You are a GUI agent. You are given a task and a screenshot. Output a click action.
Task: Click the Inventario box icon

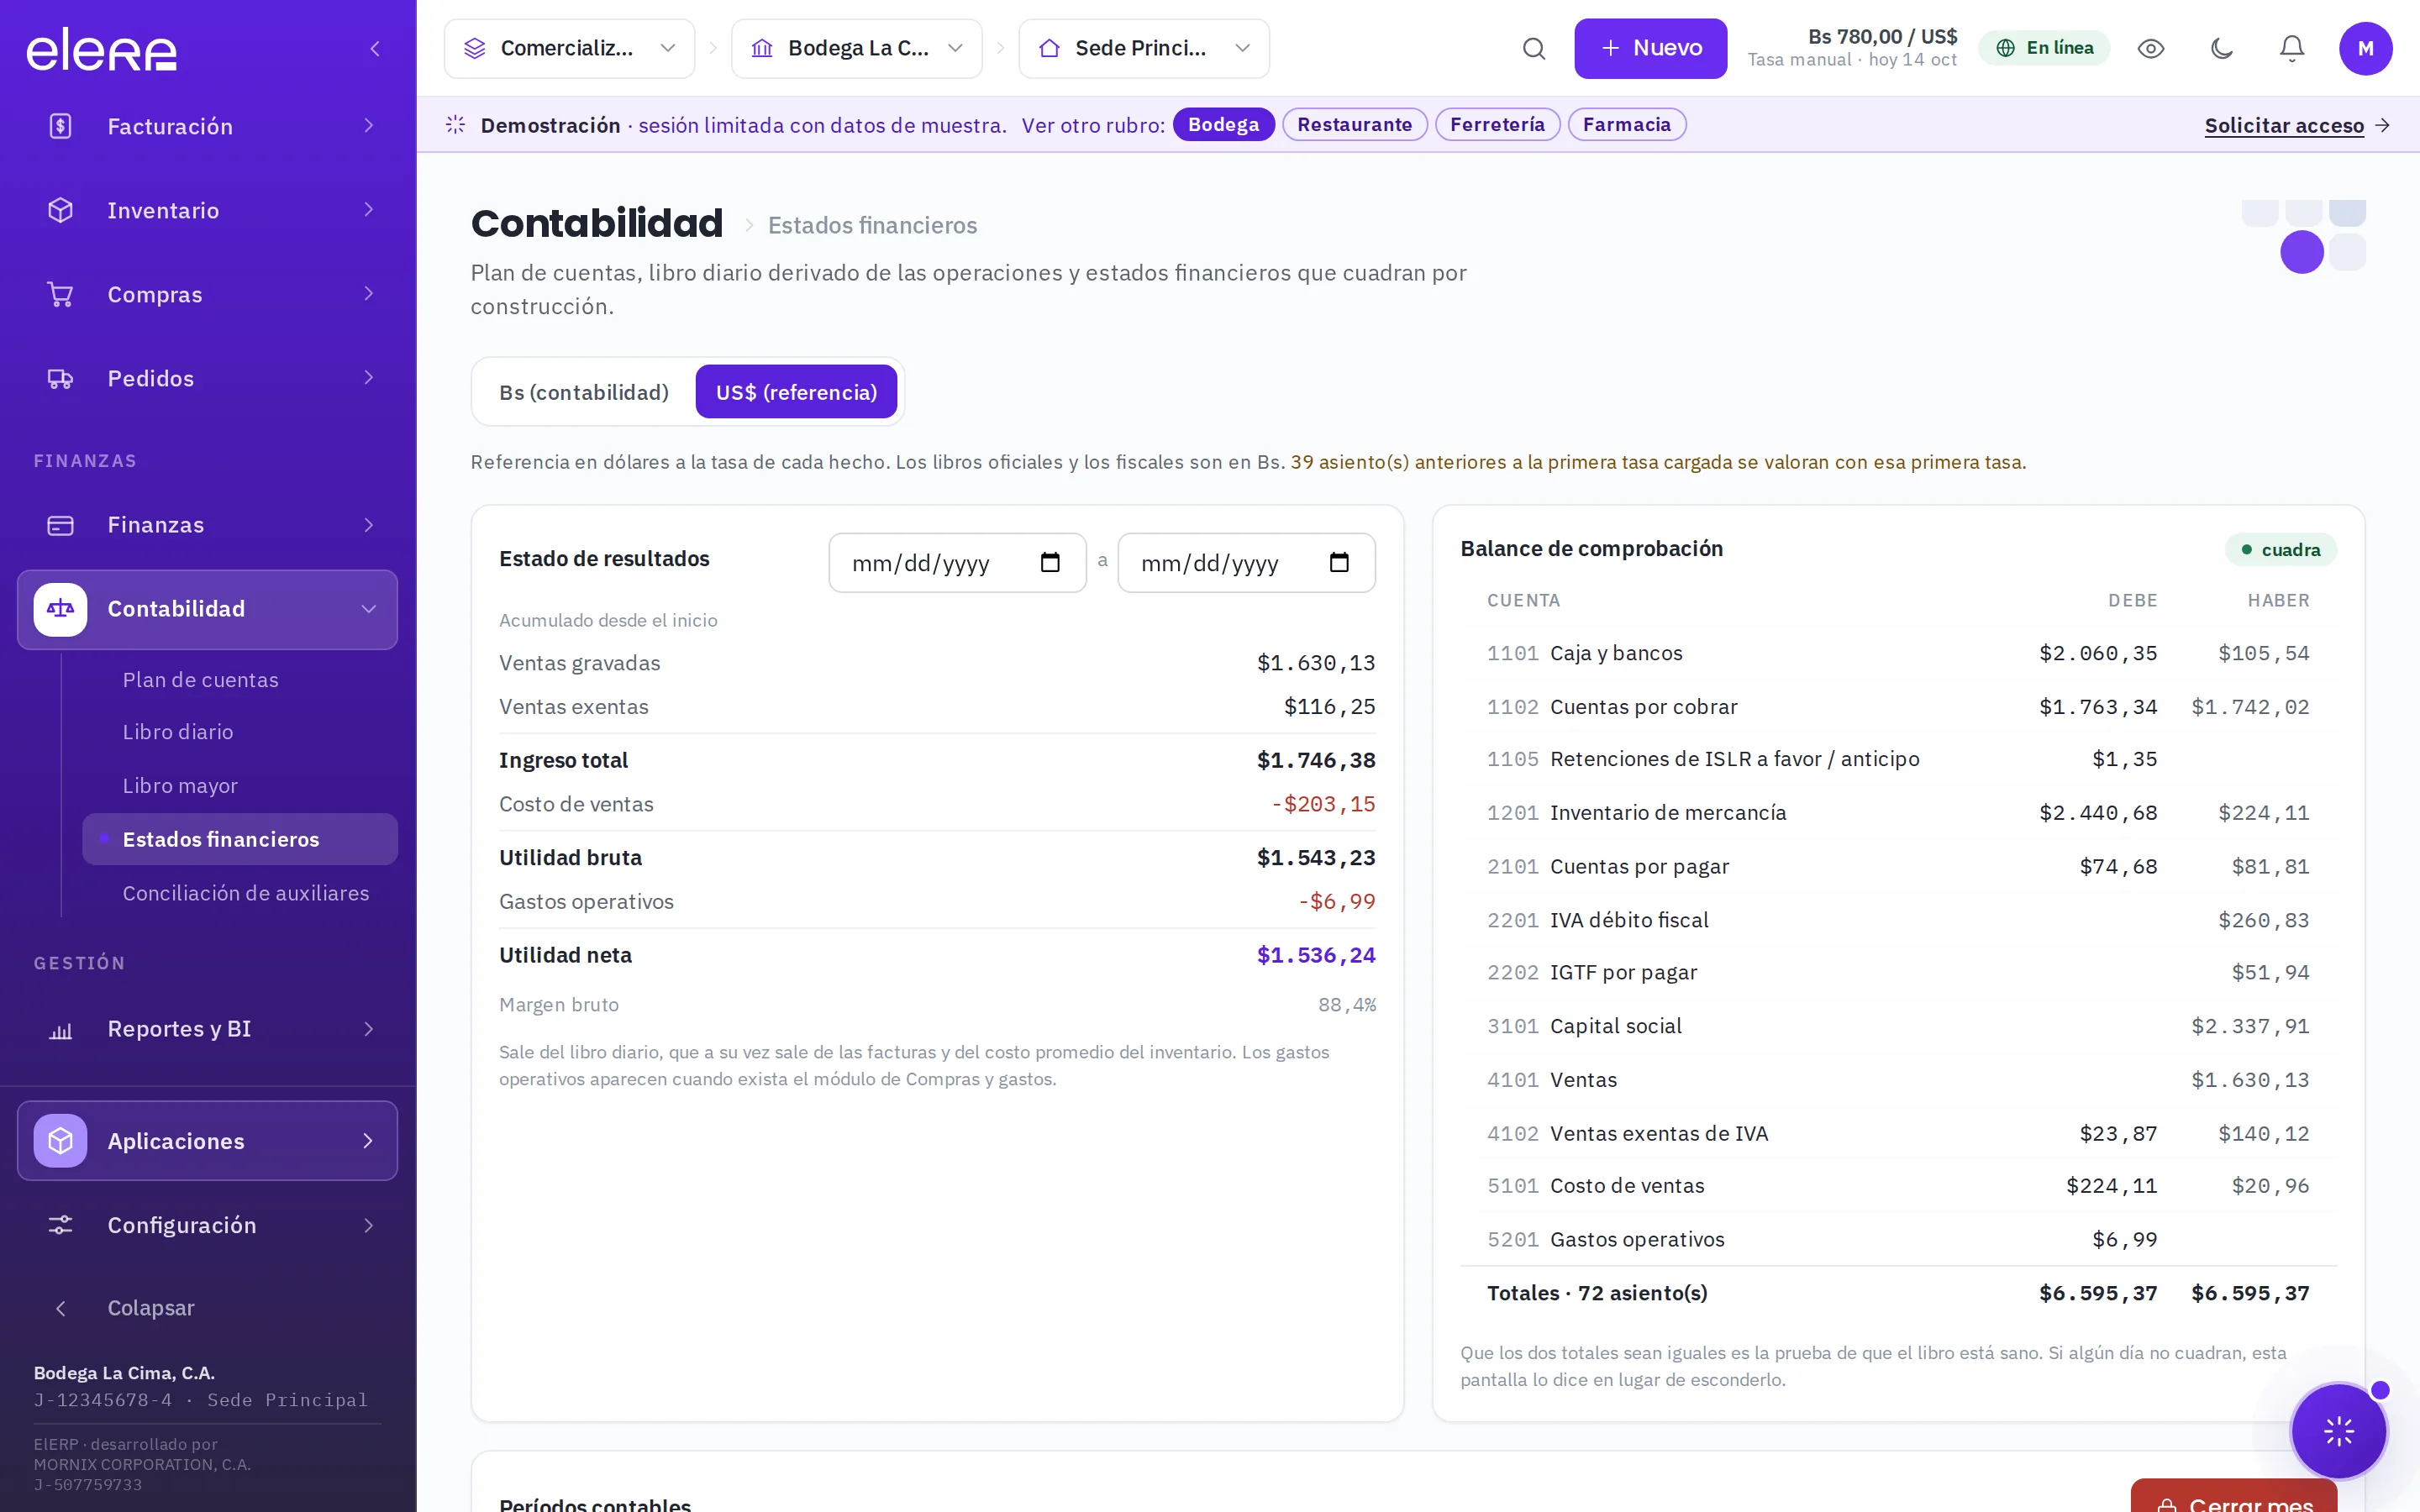pyautogui.click(x=60, y=210)
